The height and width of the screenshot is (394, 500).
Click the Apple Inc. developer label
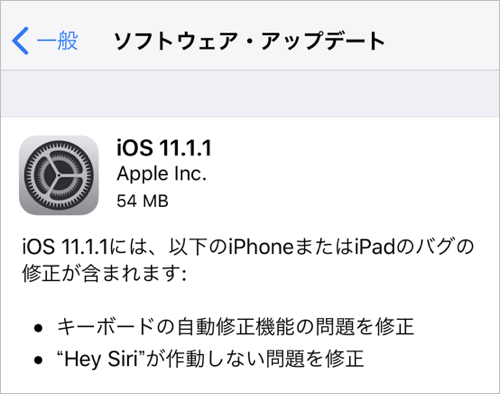pyautogui.click(x=162, y=174)
